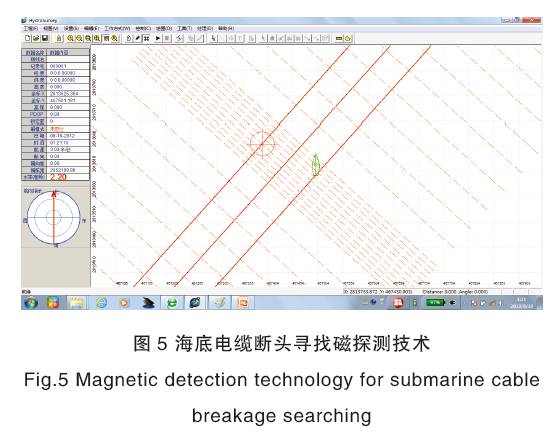Open Internet Explorer from the taskbar
560x447 pixels.
tap(101, 303)
